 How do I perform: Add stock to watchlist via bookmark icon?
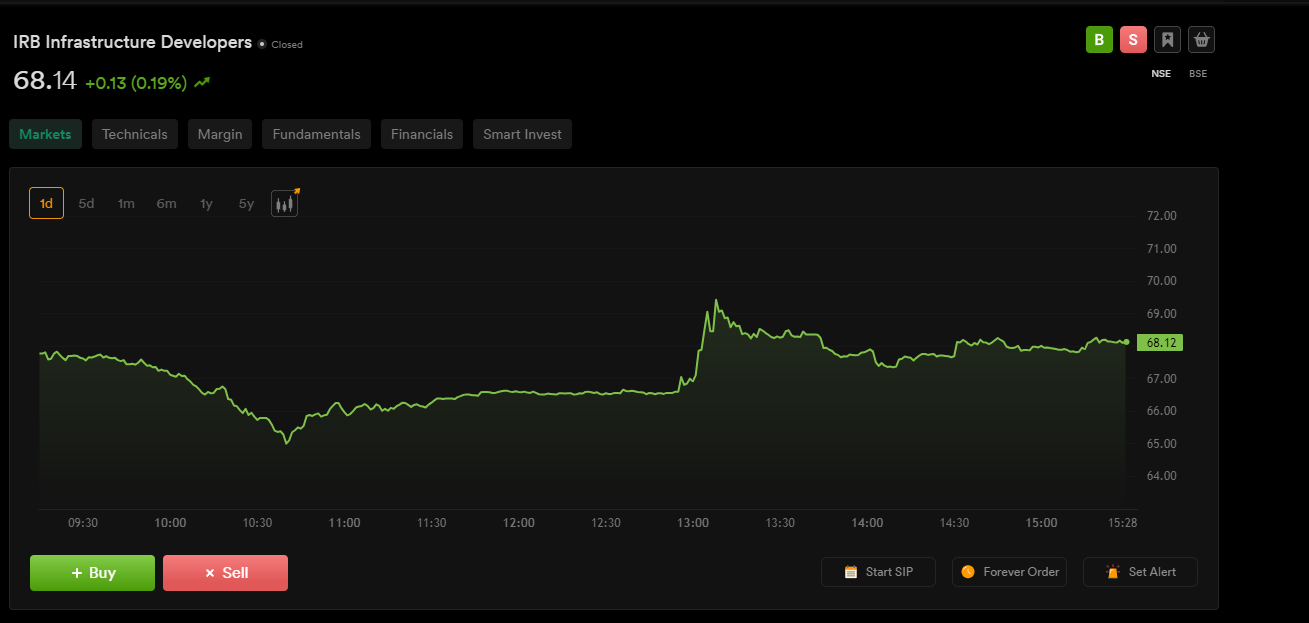pyautogui.click(x=1167, y=40)
